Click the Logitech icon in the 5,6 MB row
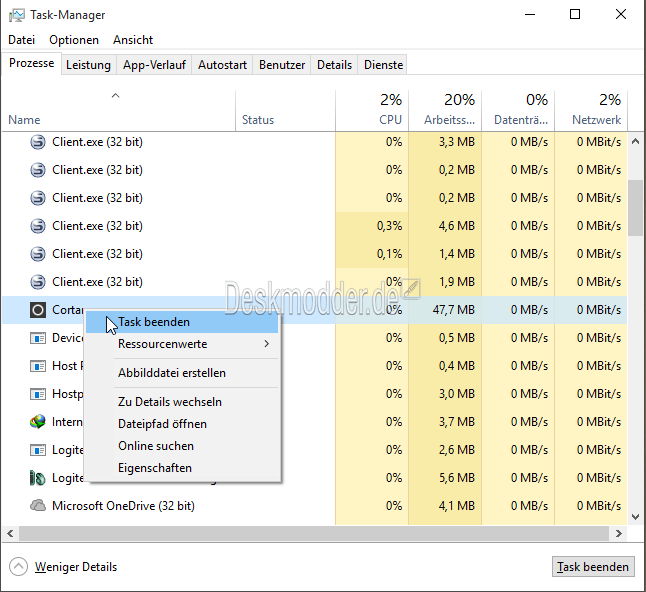The height and width of the screenshot is (592, 646). (x=38, y=478)
